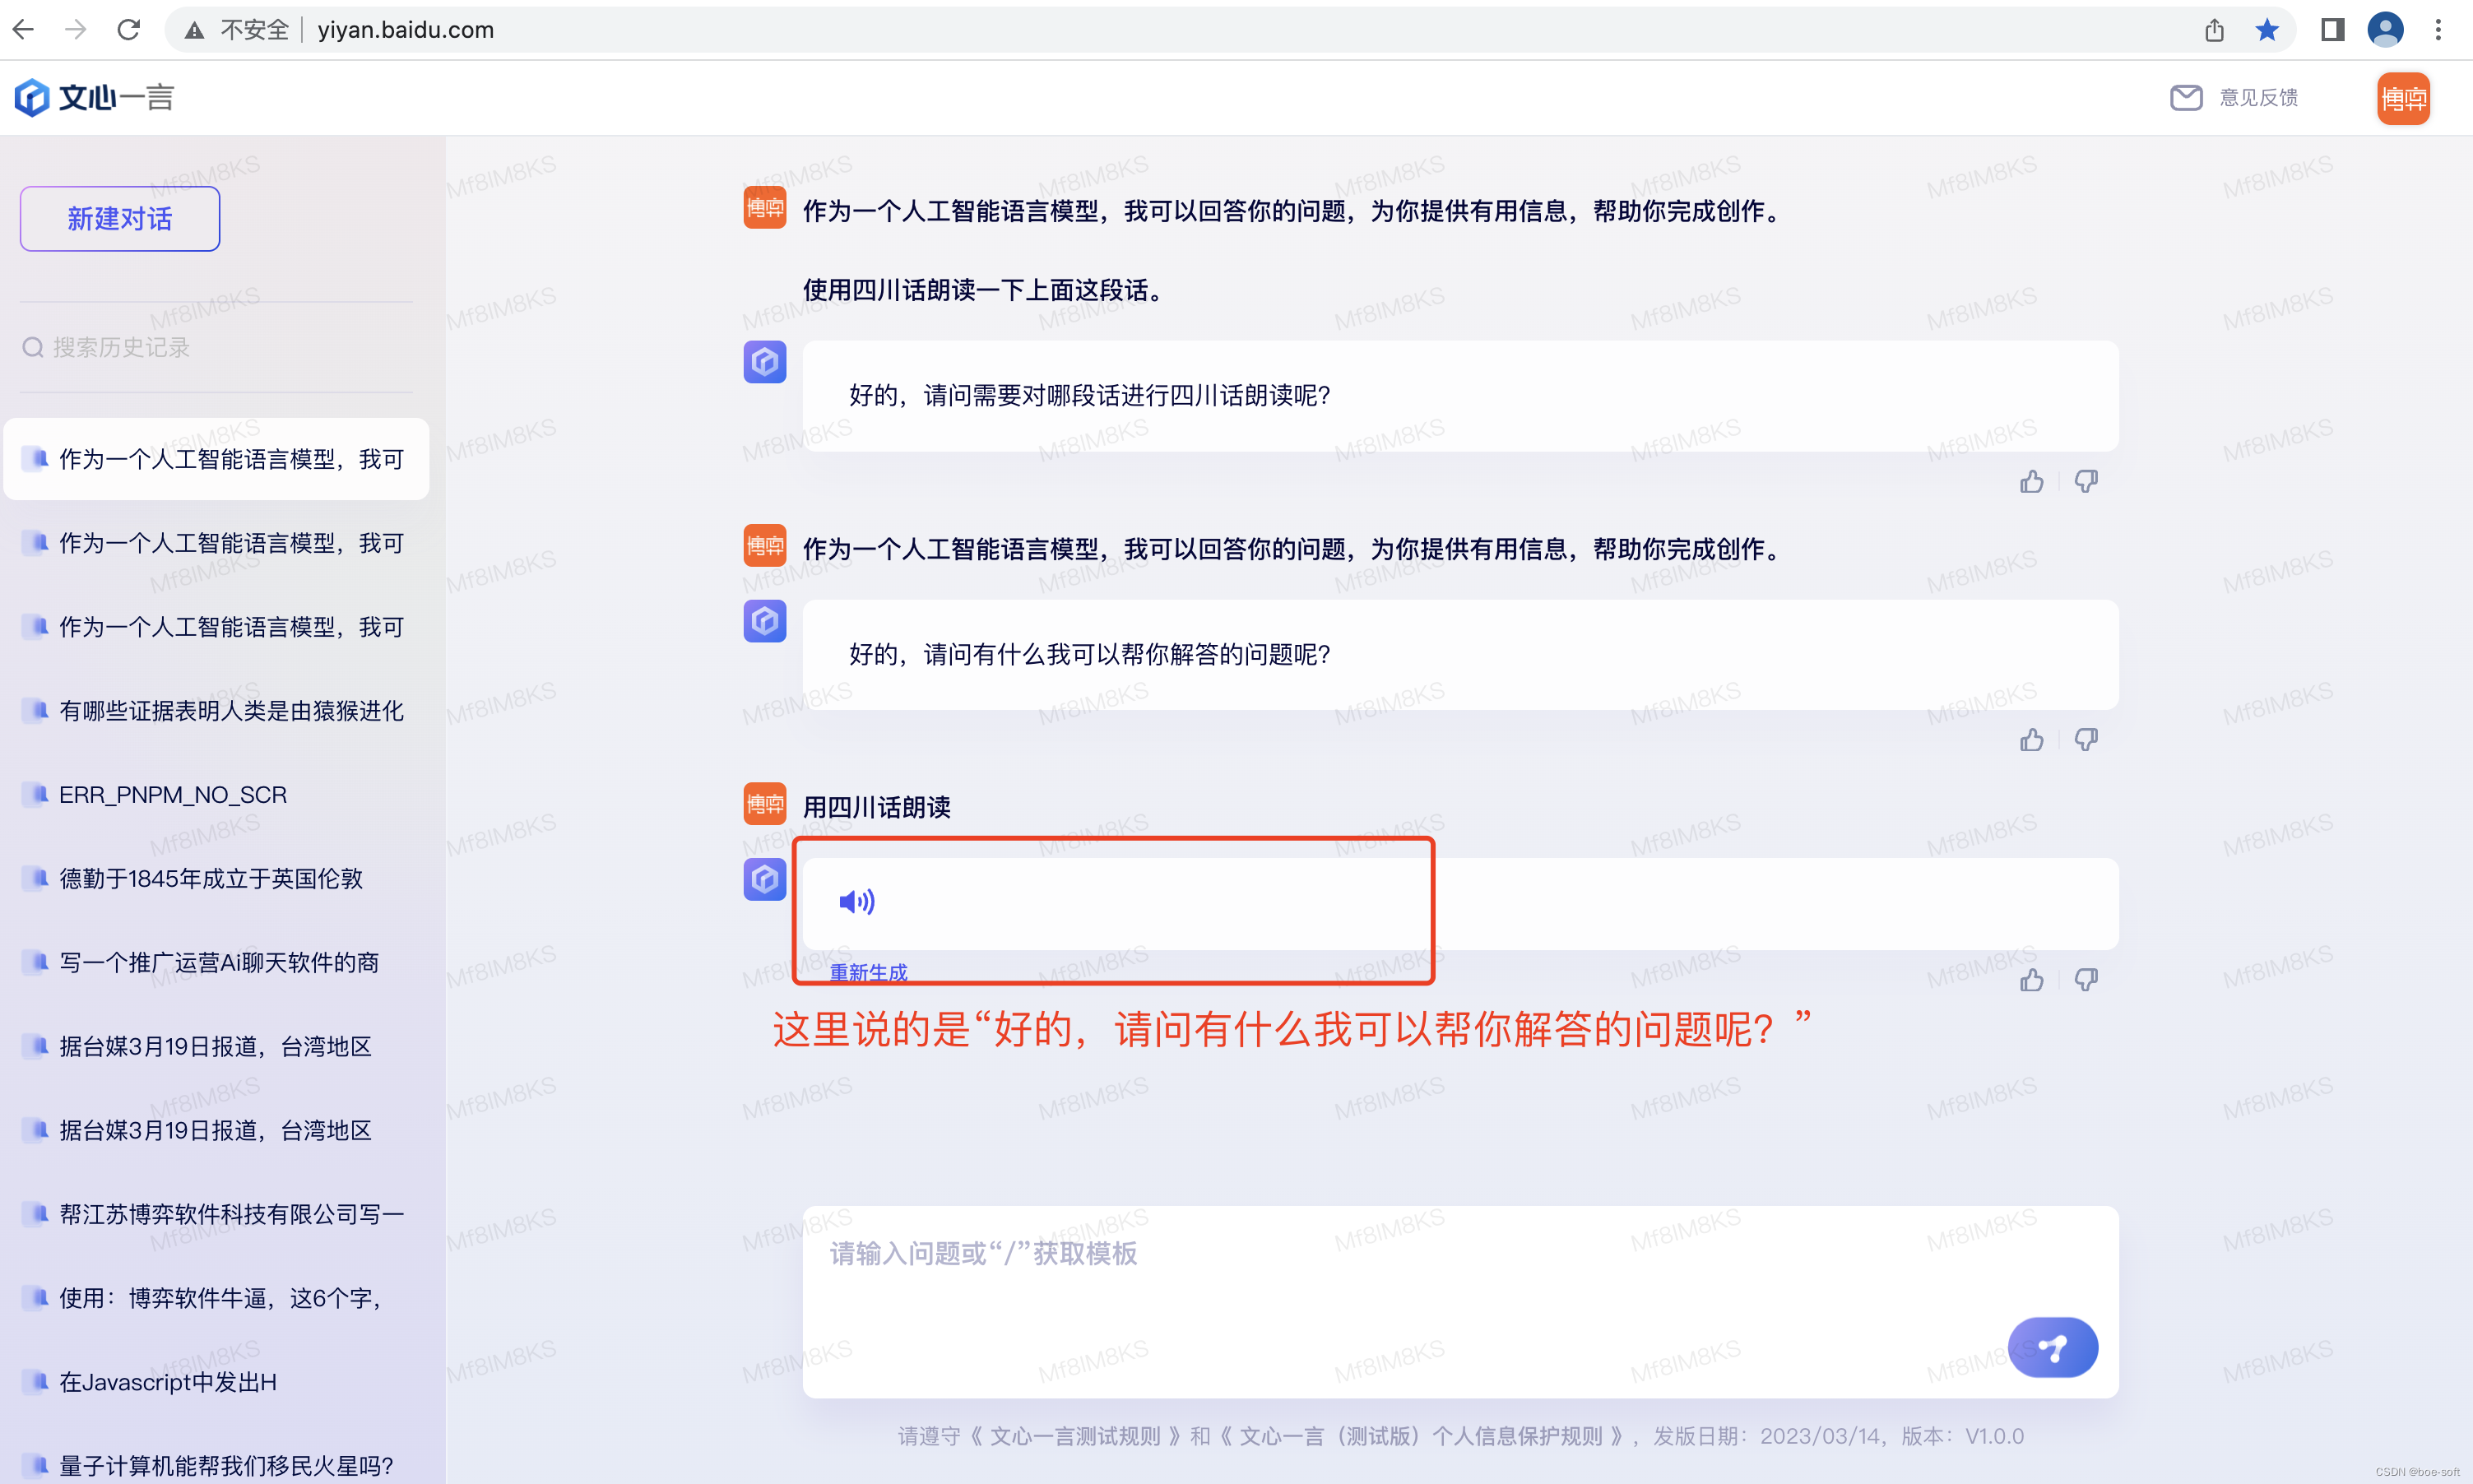Click the bookmark star icon
Viewport: 2473px width, 1484px height.
(x=2267, y=30)
